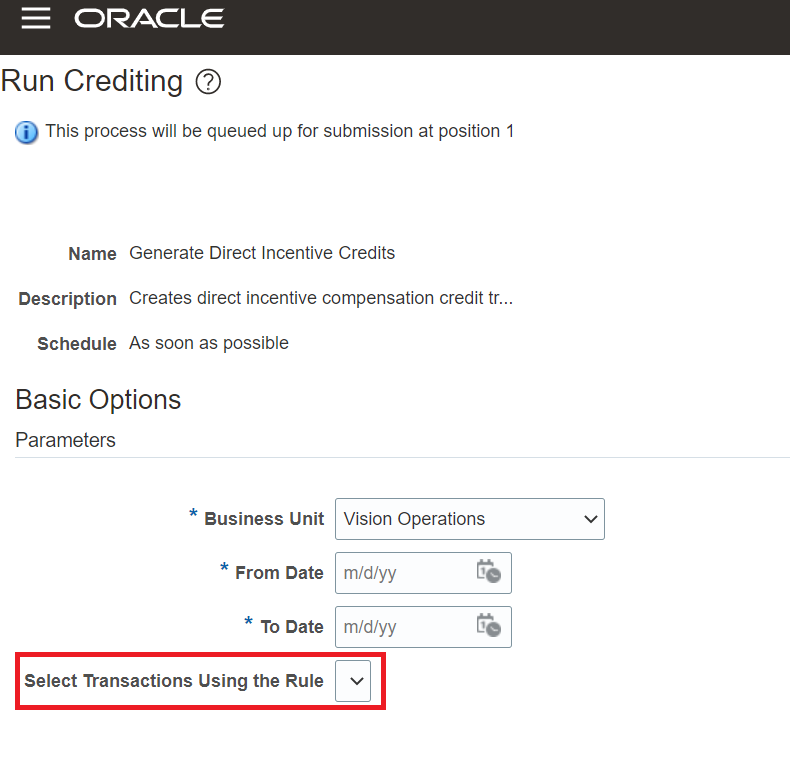This screenshot has height=772, width=790.
Task: Click the truncated Description text
Action: 321,298
